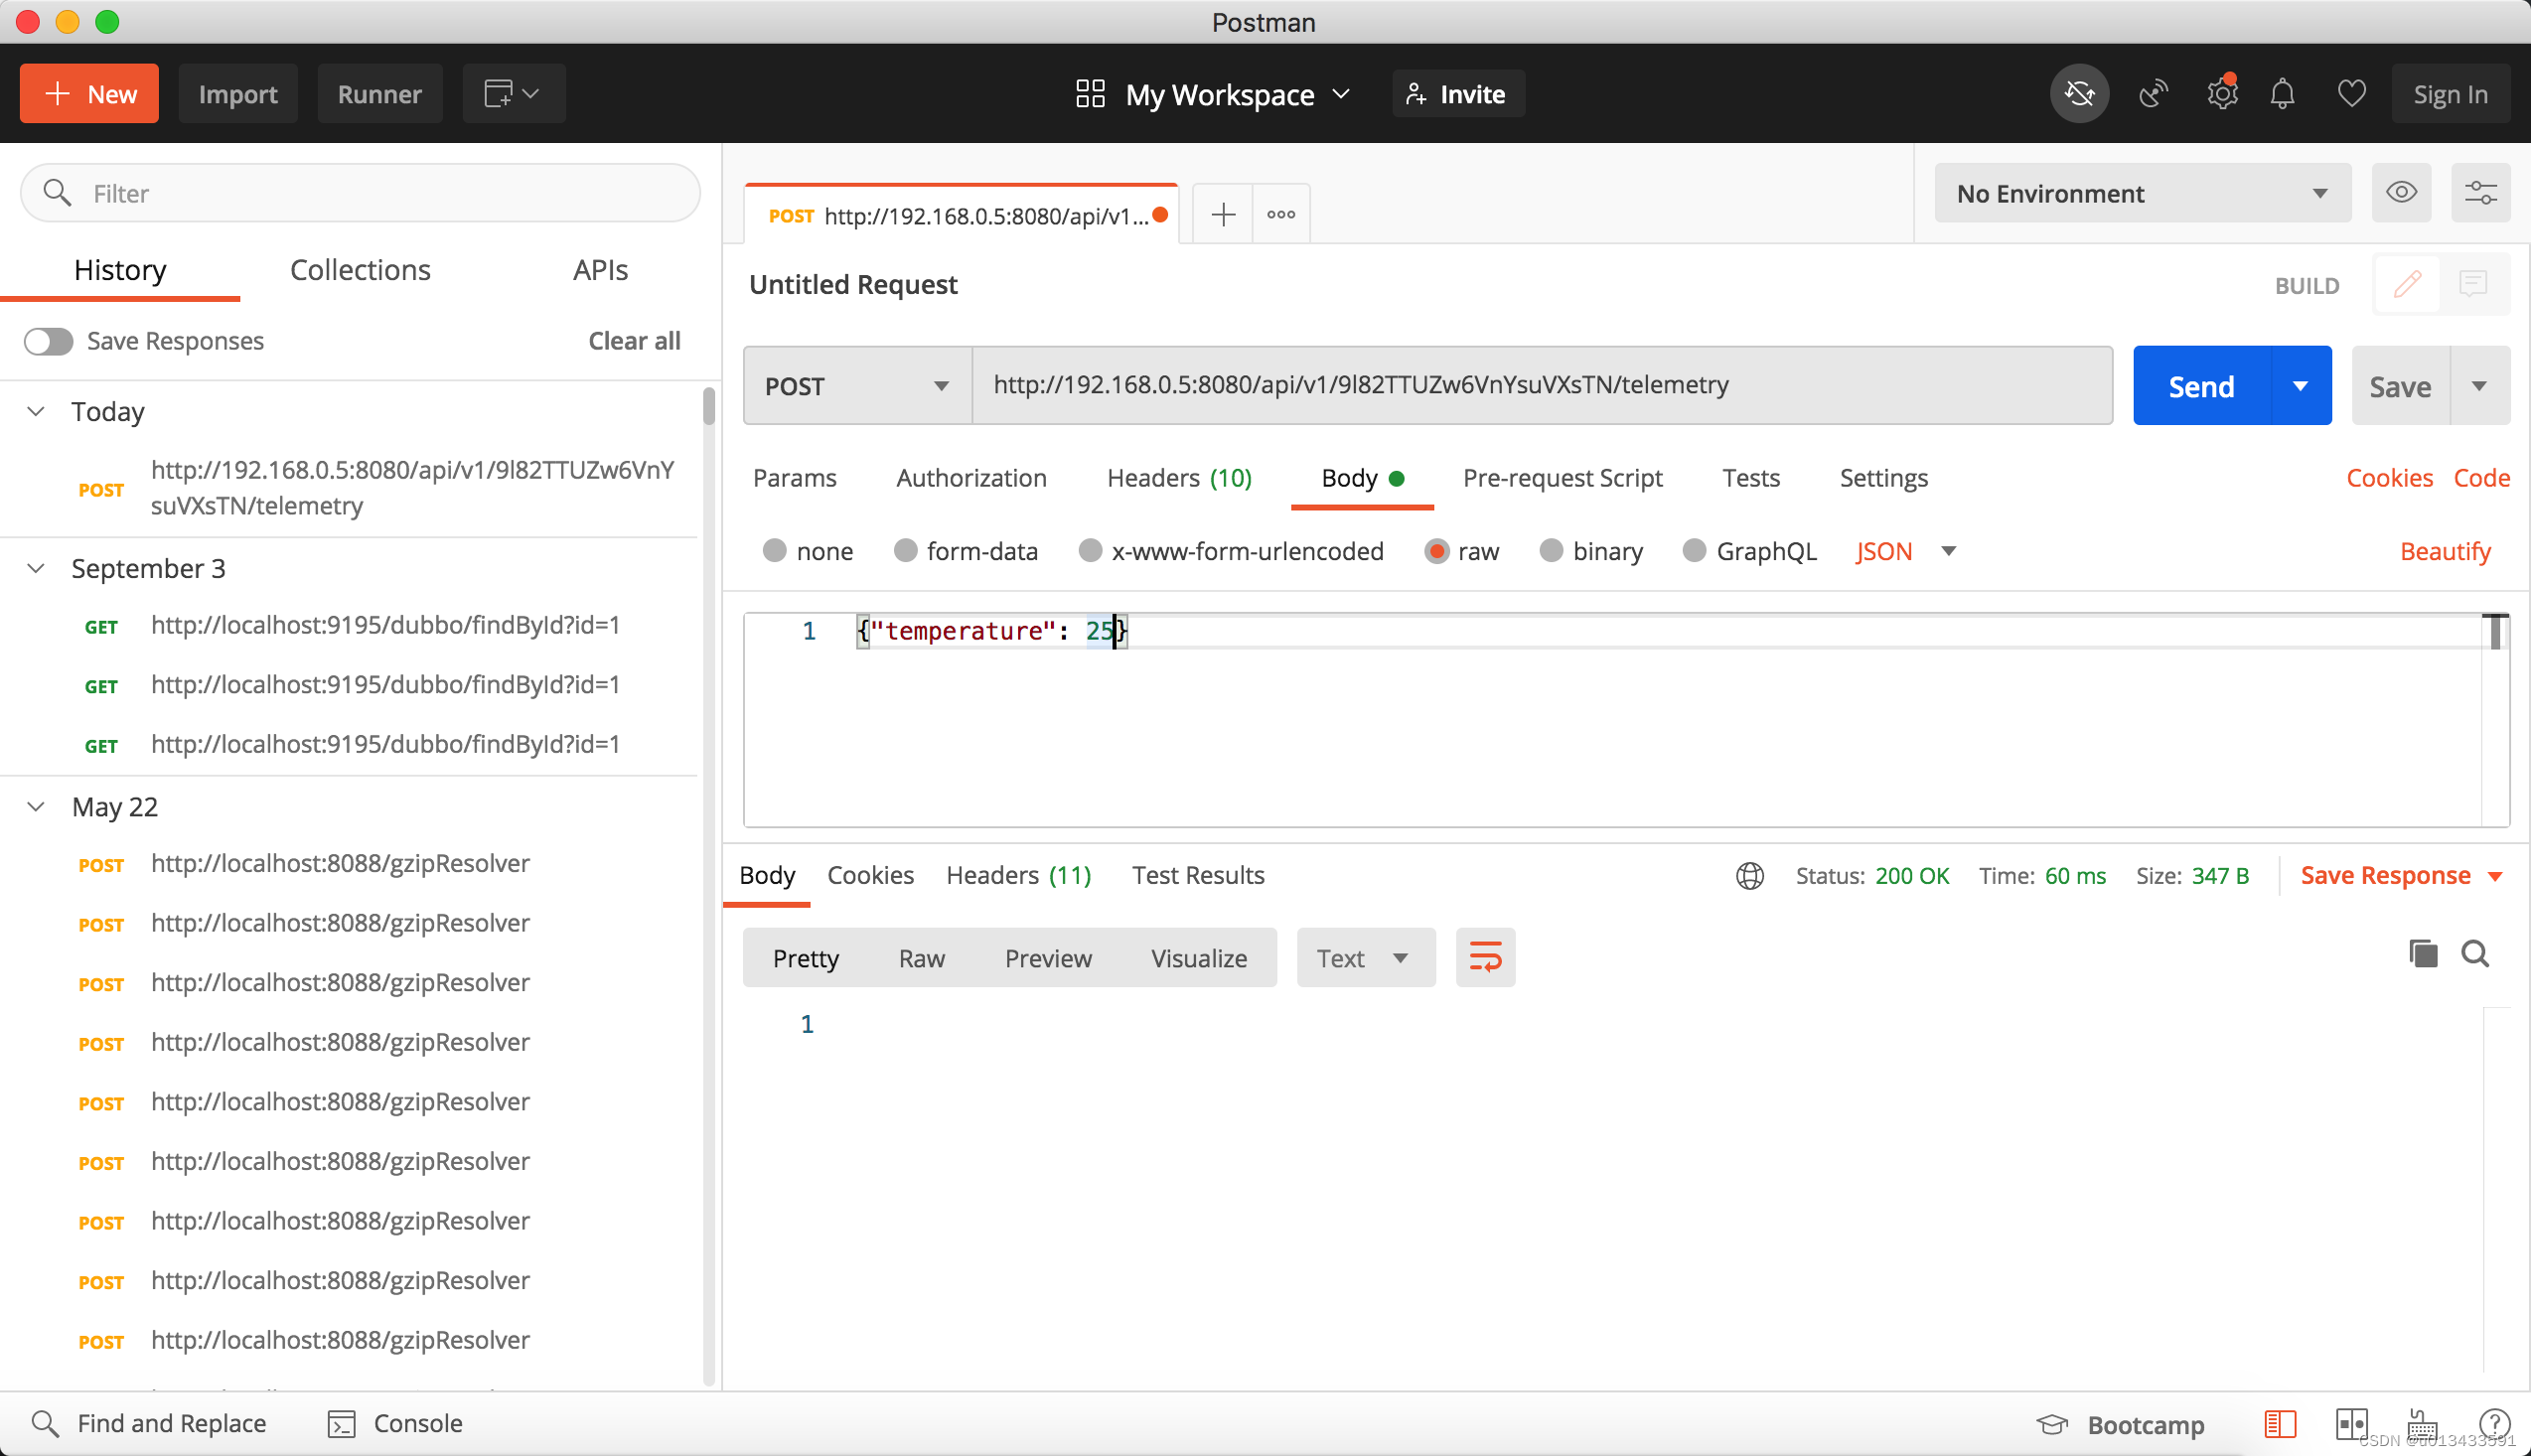The image size is (2531, 1456).
Task: Open the JSON format dropdown
Action: click(x=1905, y=551)
